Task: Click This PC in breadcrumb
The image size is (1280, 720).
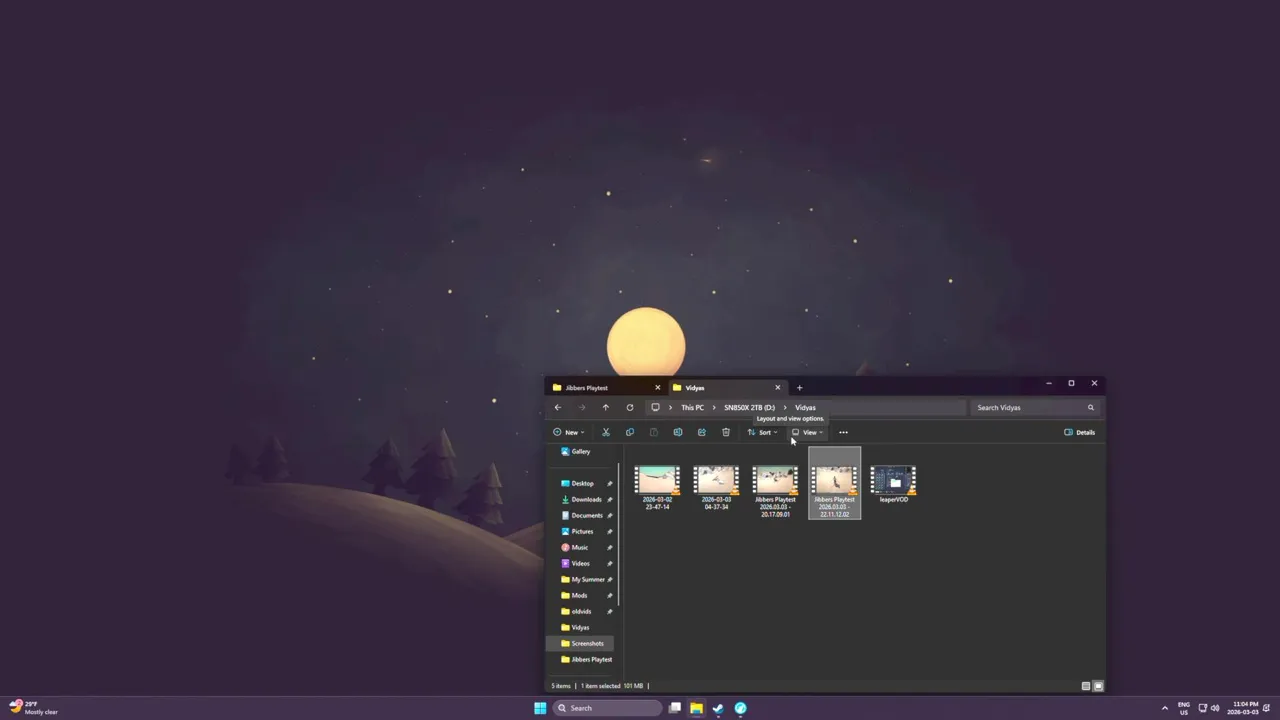Action: [692, 407]
